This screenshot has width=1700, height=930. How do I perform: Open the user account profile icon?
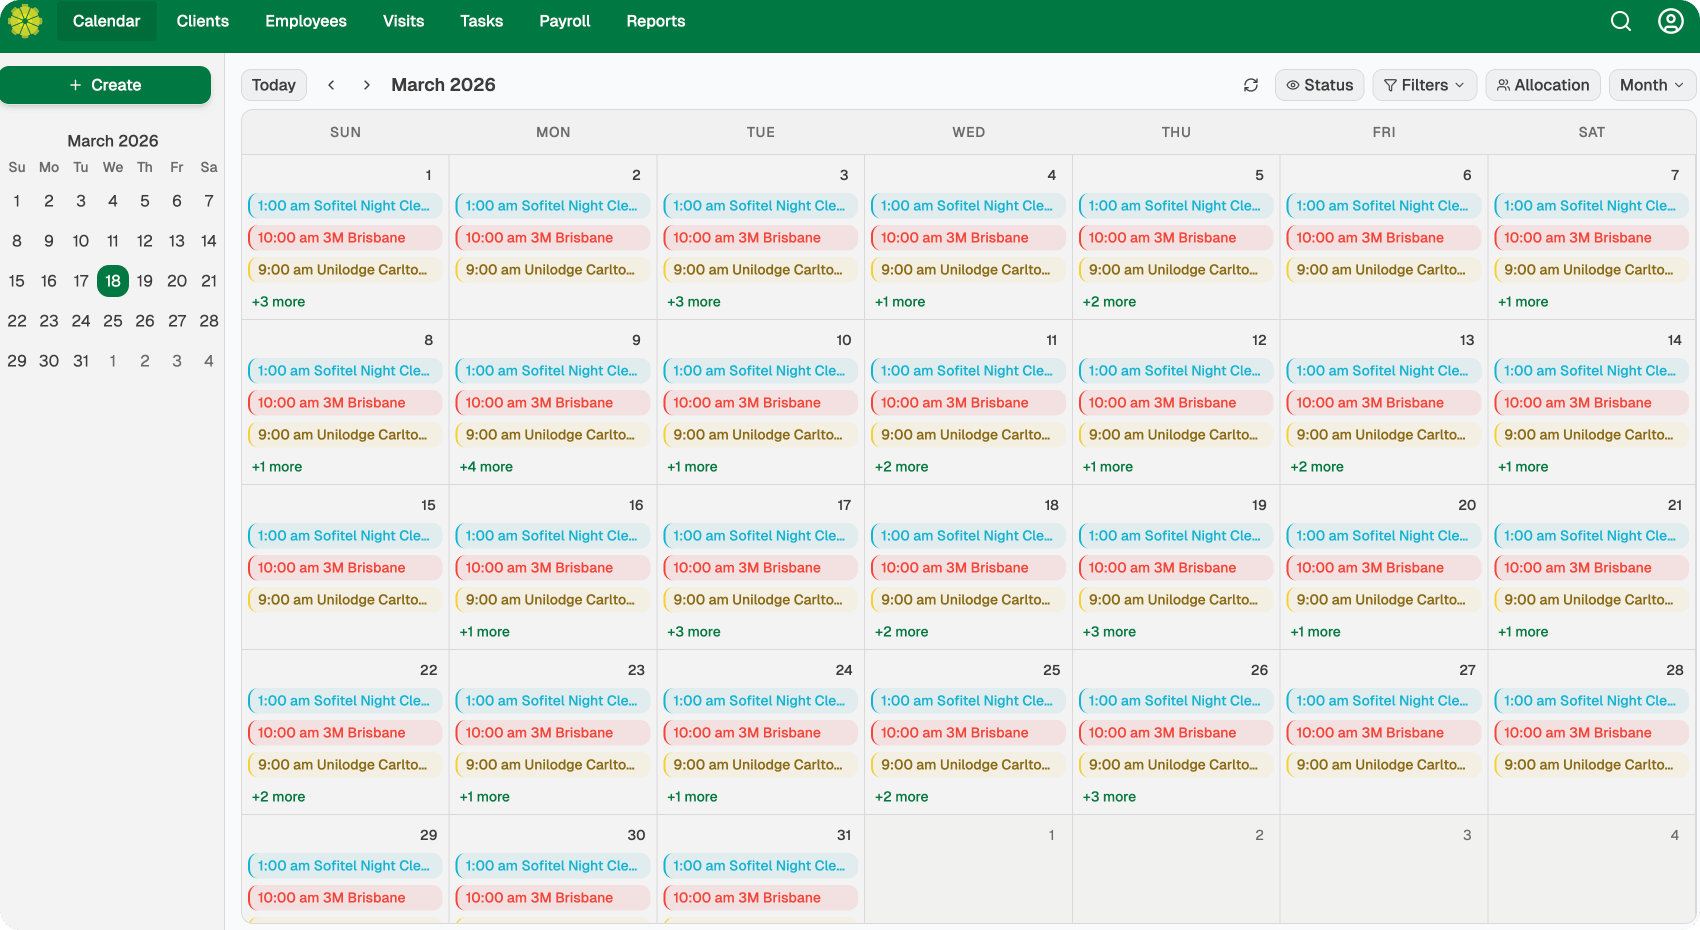point(1670,20)
